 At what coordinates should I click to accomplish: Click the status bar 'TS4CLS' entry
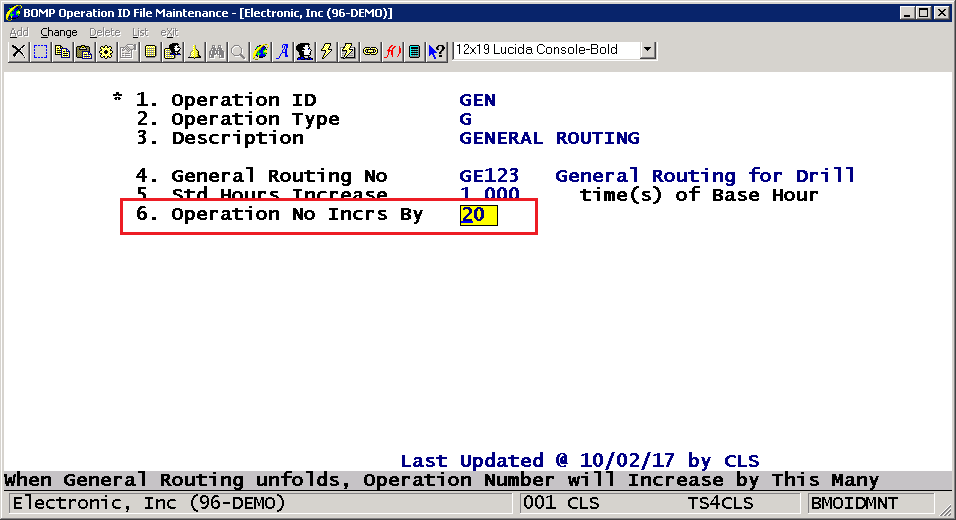(720, 504)
